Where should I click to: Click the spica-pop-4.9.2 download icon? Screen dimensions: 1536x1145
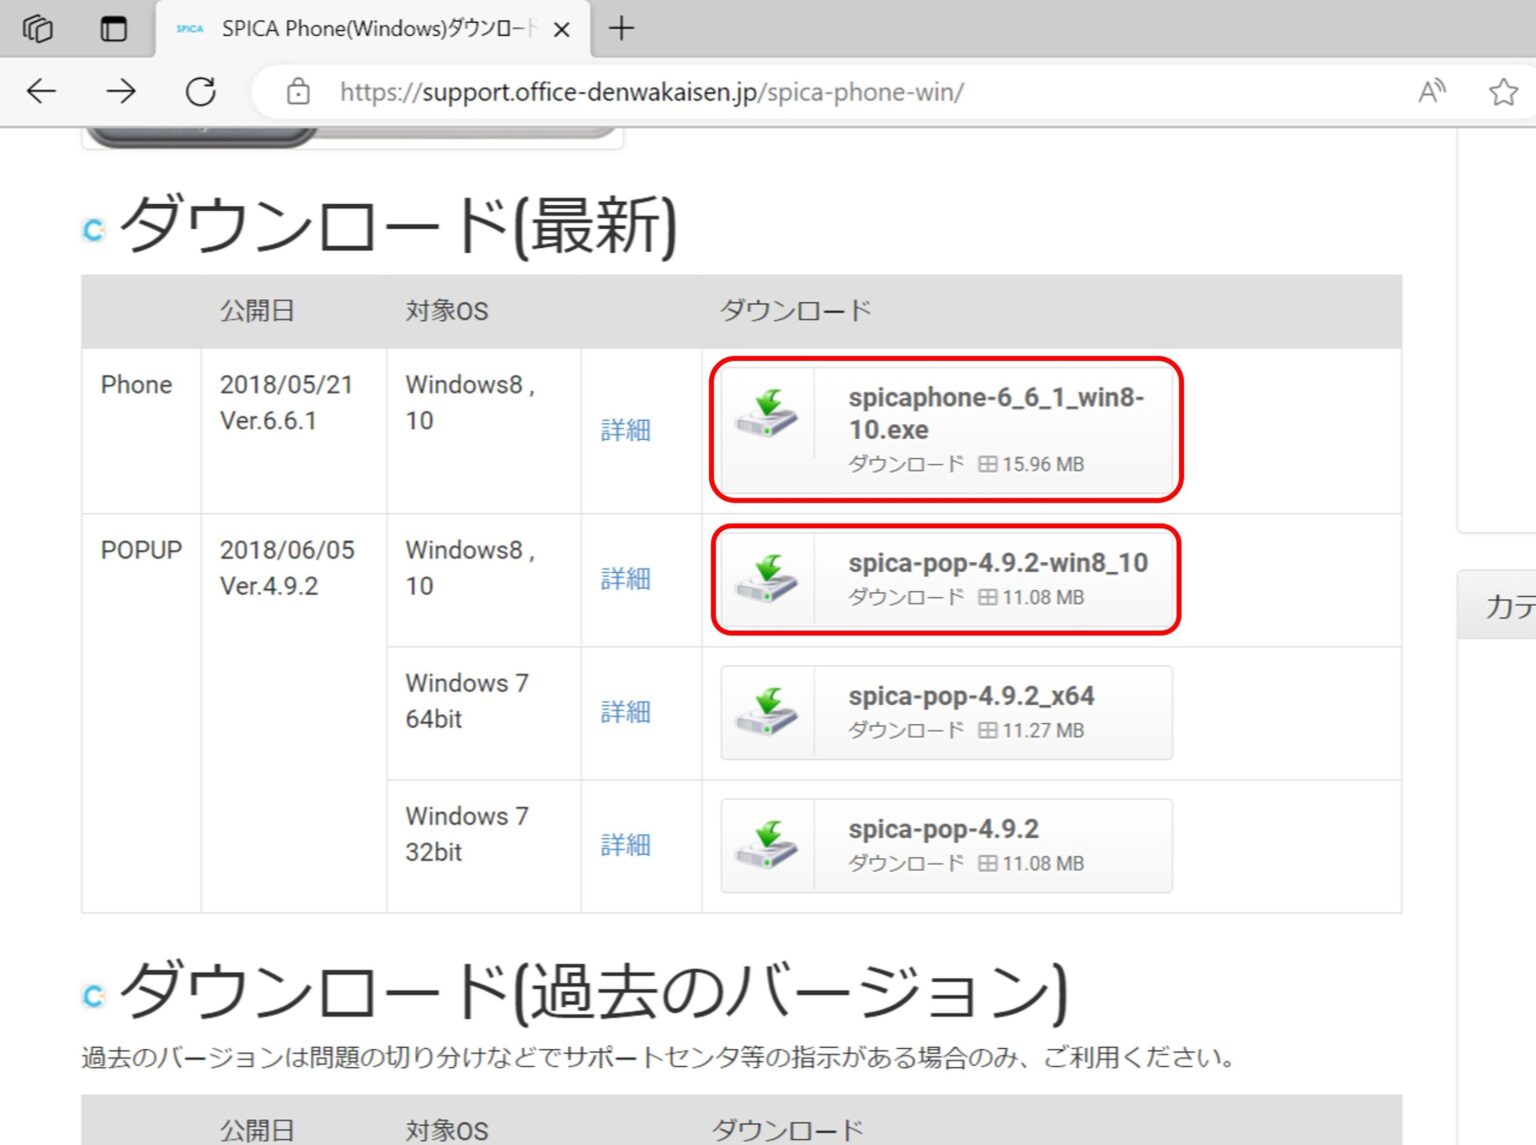pos(766,845)
